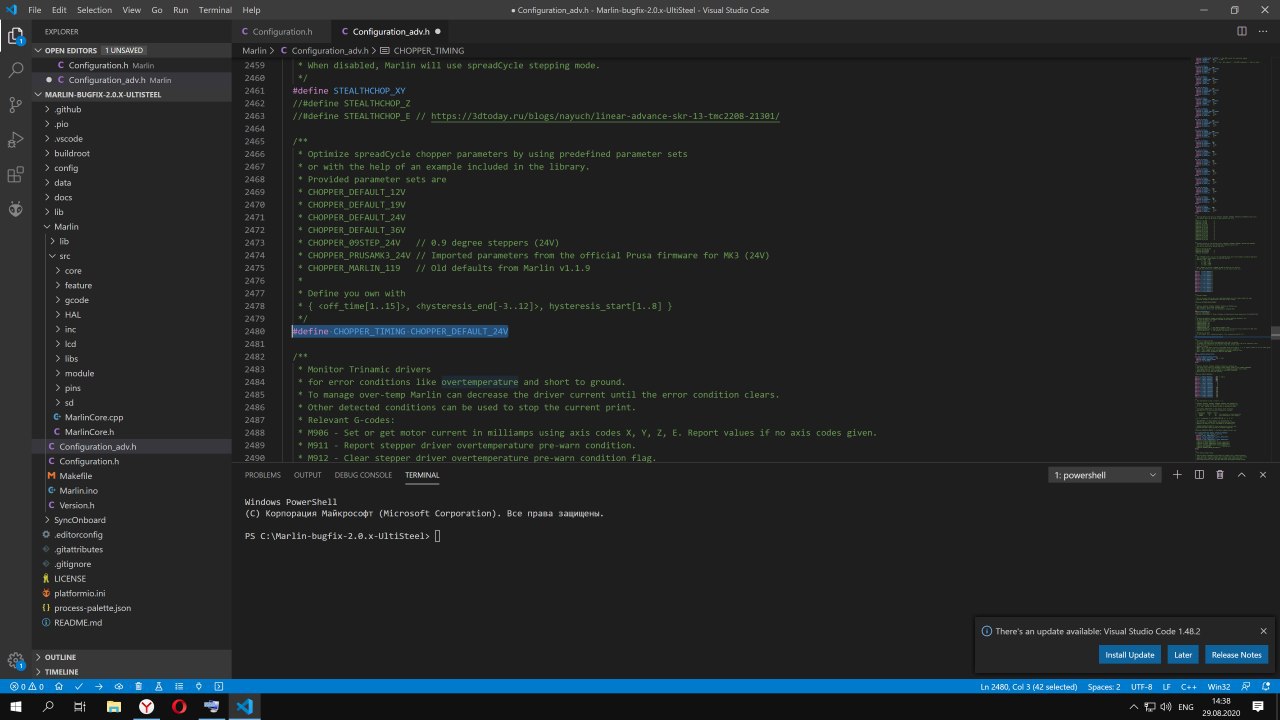Show errors and warnings count in status bar
Viewport: 1280px width, 720px height.
[27, 687]
